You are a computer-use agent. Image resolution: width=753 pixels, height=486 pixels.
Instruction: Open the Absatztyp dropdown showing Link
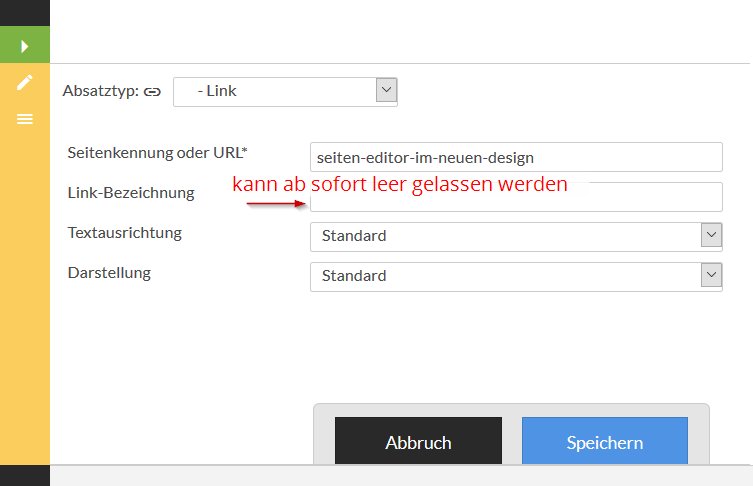tap(285, 91)
